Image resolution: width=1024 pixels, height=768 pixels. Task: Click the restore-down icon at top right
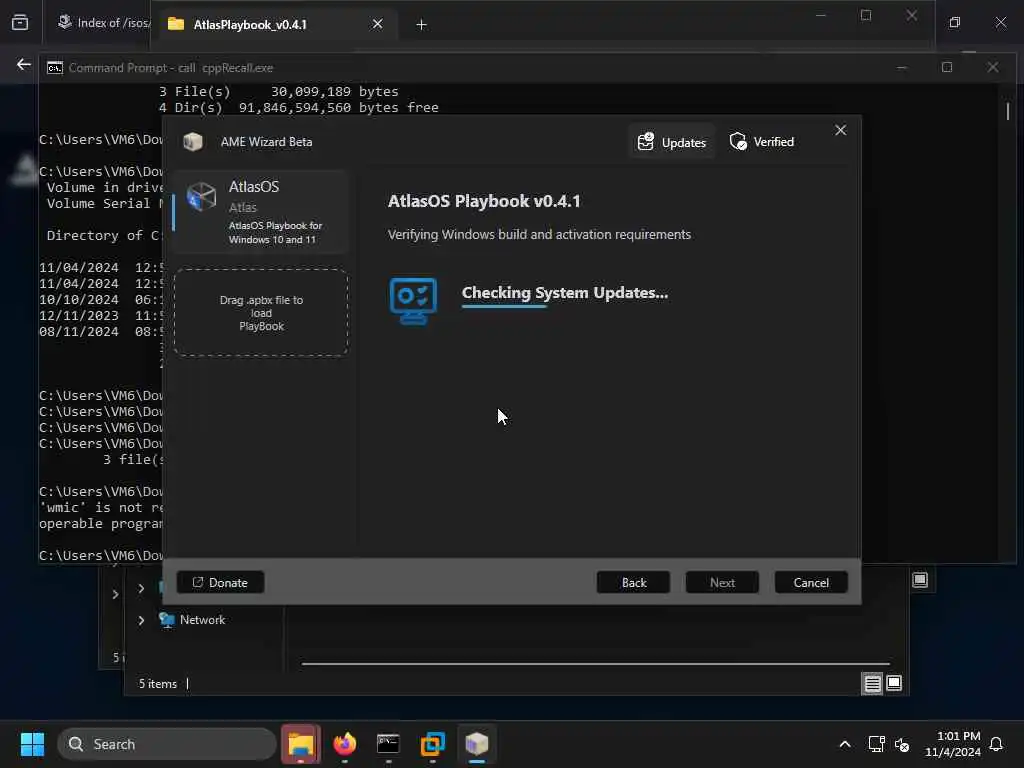tap(955, 22)
